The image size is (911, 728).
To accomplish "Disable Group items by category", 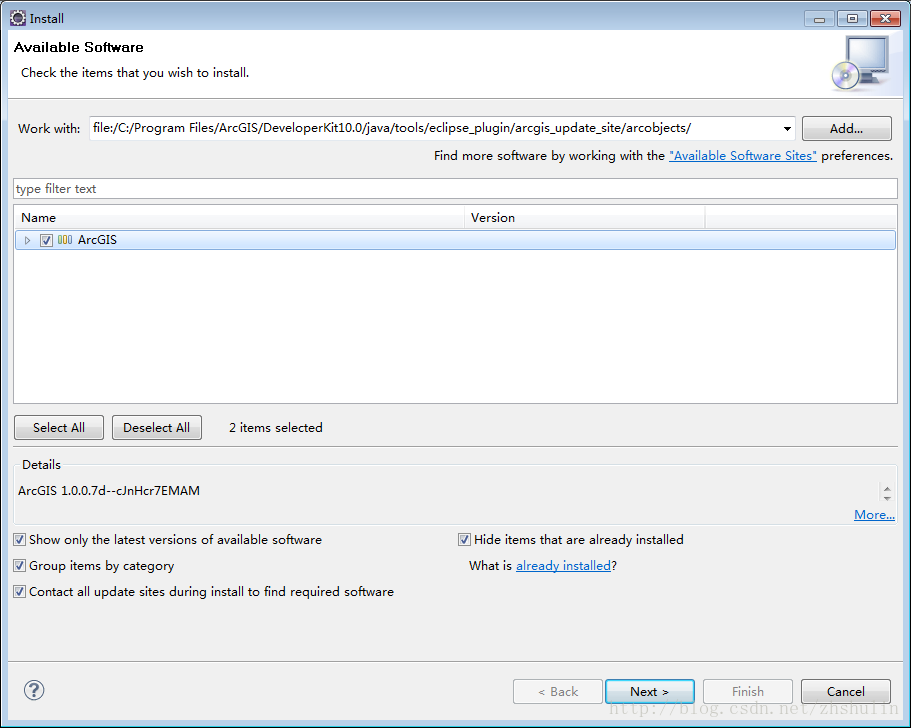I will (20, 566).
